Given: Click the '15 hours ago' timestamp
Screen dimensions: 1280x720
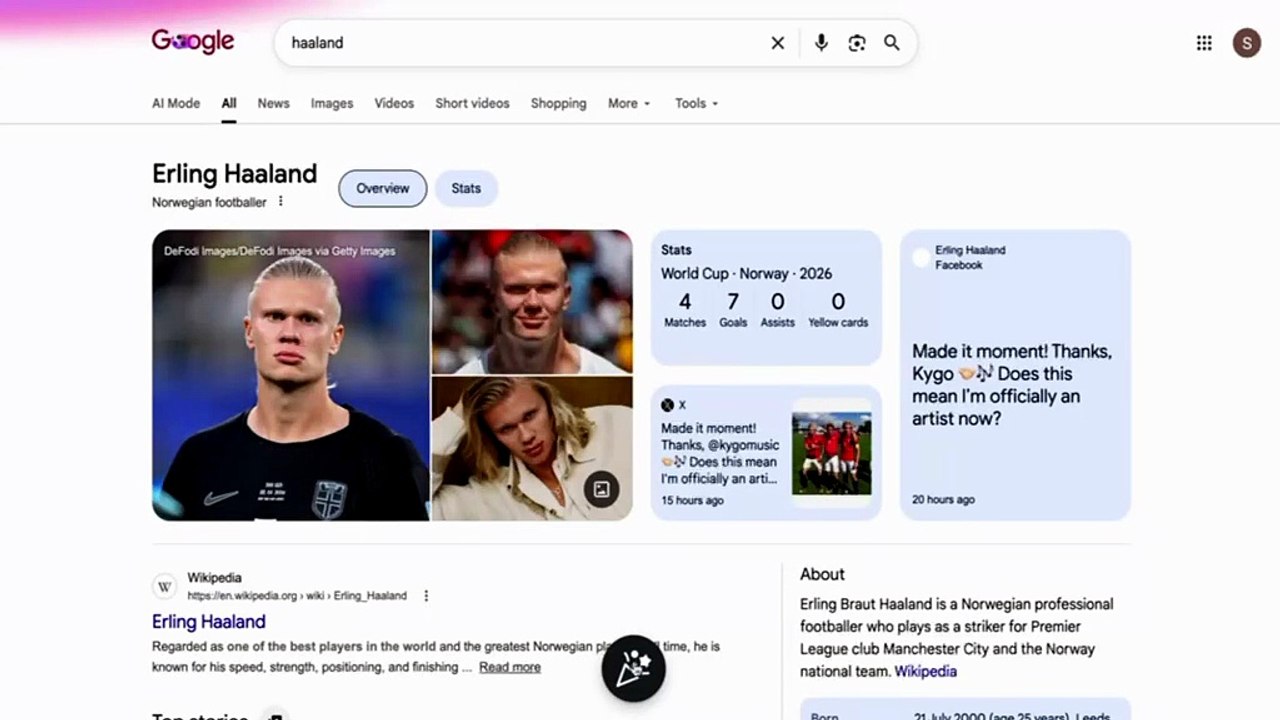Looking at the screenshot, I should [692, 500].
